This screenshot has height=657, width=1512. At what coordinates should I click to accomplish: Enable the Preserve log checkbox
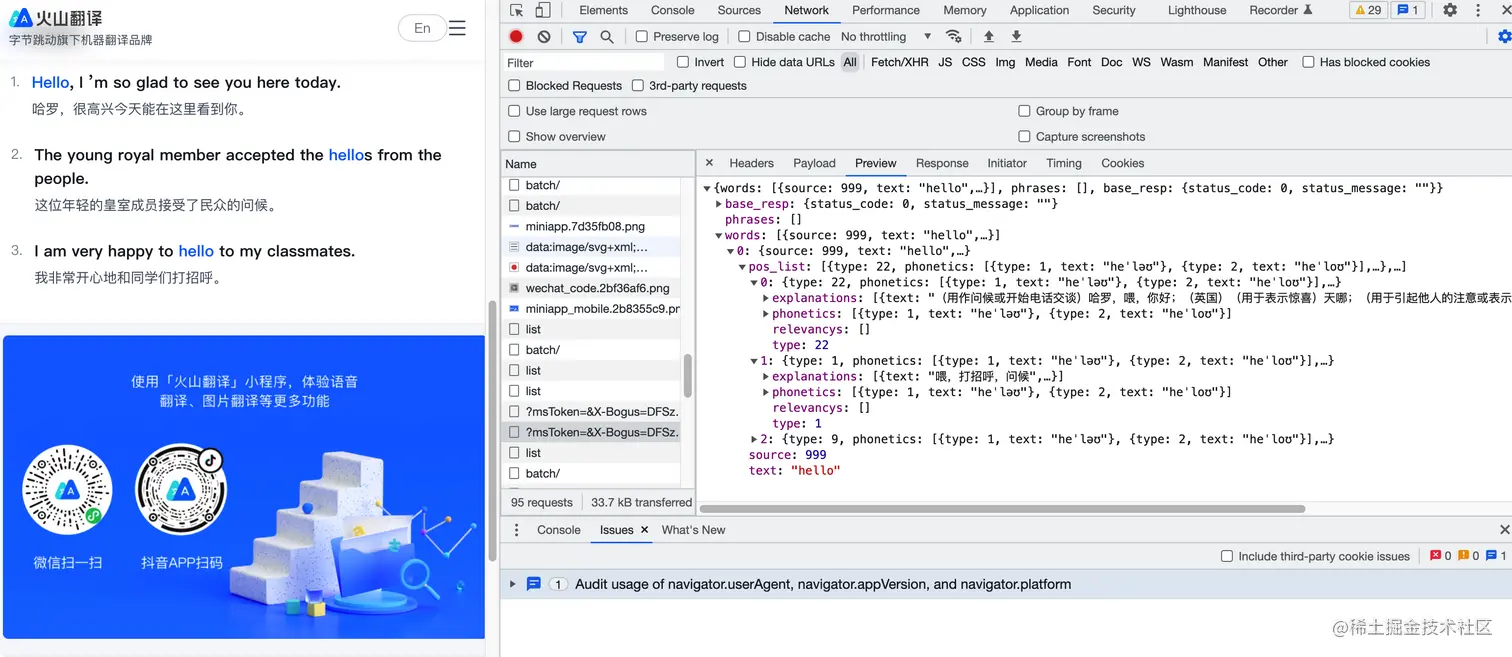click(x=642, y=36)
